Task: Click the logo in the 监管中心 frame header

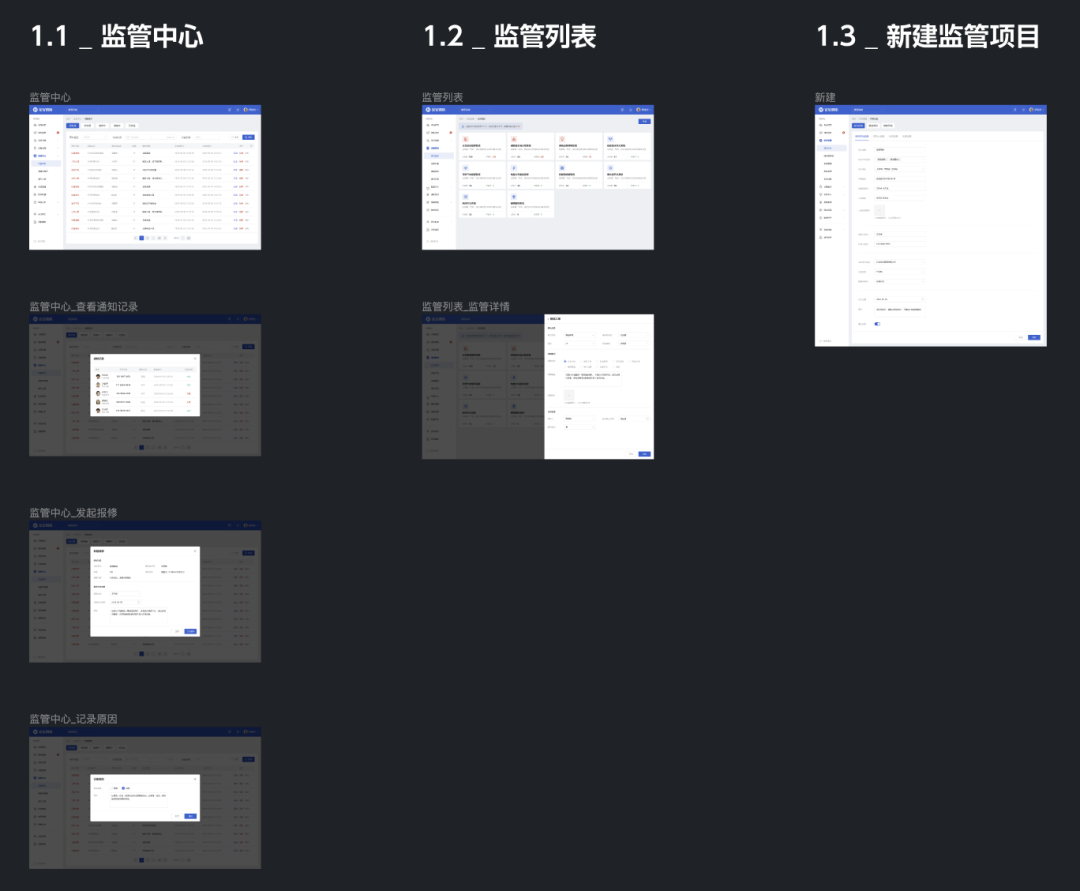Action: point(34,109)
